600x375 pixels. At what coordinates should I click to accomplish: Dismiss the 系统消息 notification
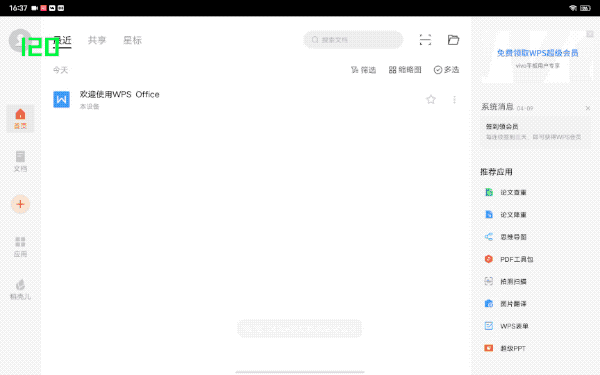pos(588,108)
